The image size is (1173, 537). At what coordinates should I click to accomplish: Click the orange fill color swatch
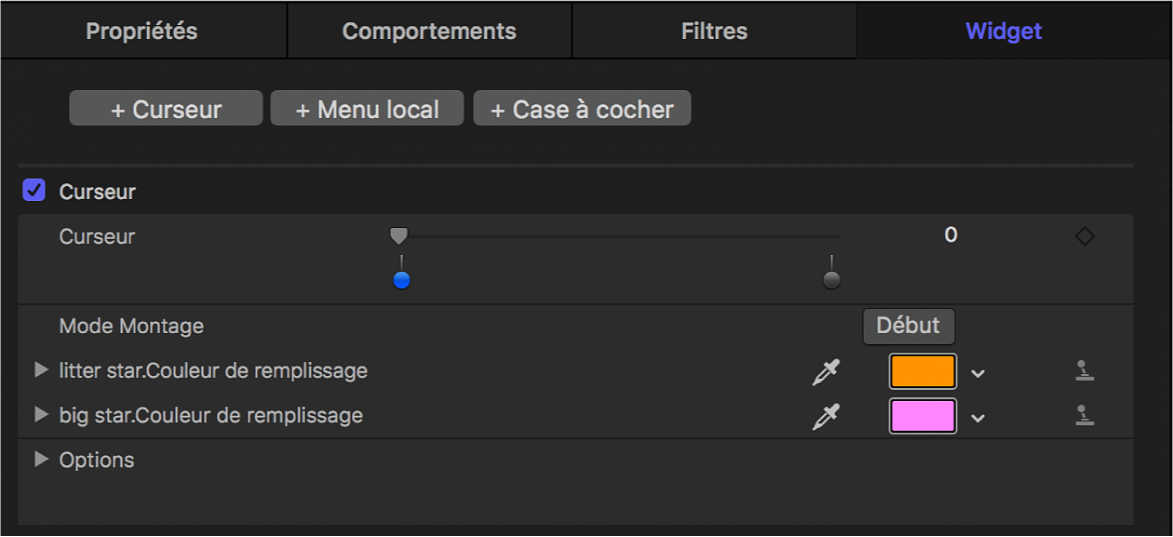click(x=922, y=372)
